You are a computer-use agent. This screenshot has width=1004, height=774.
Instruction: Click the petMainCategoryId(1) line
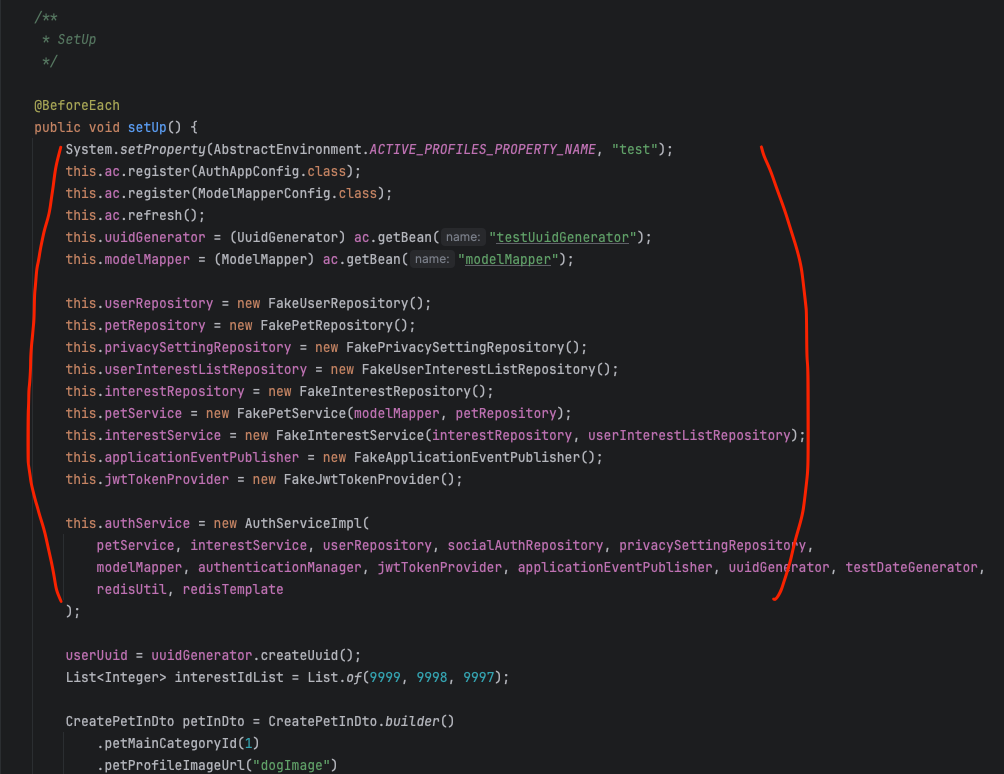178,743
